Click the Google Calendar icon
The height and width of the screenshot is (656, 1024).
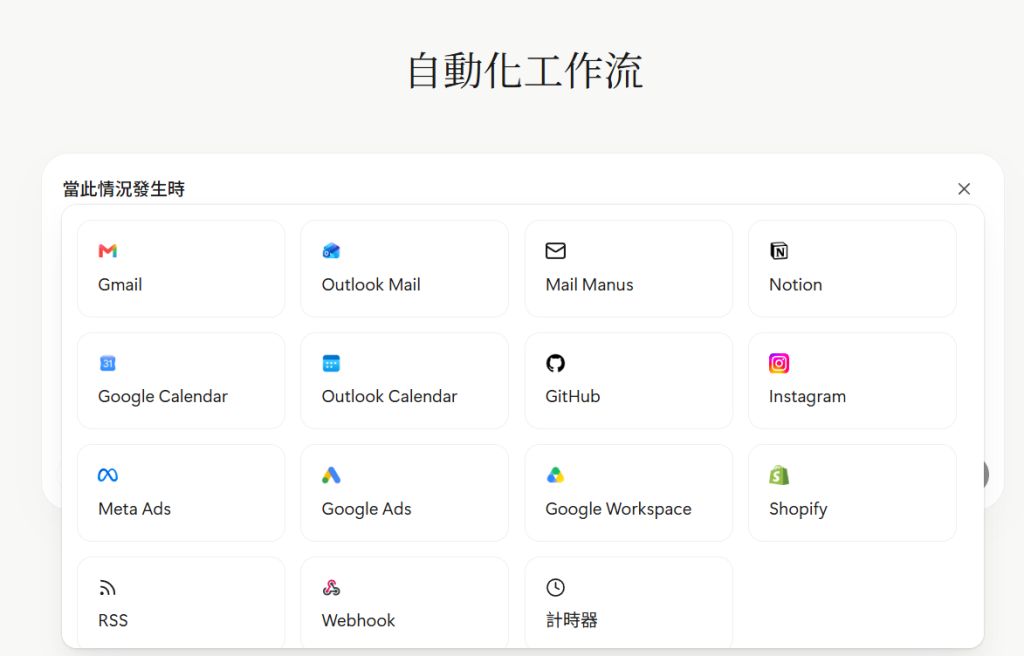tap(108, 363)
